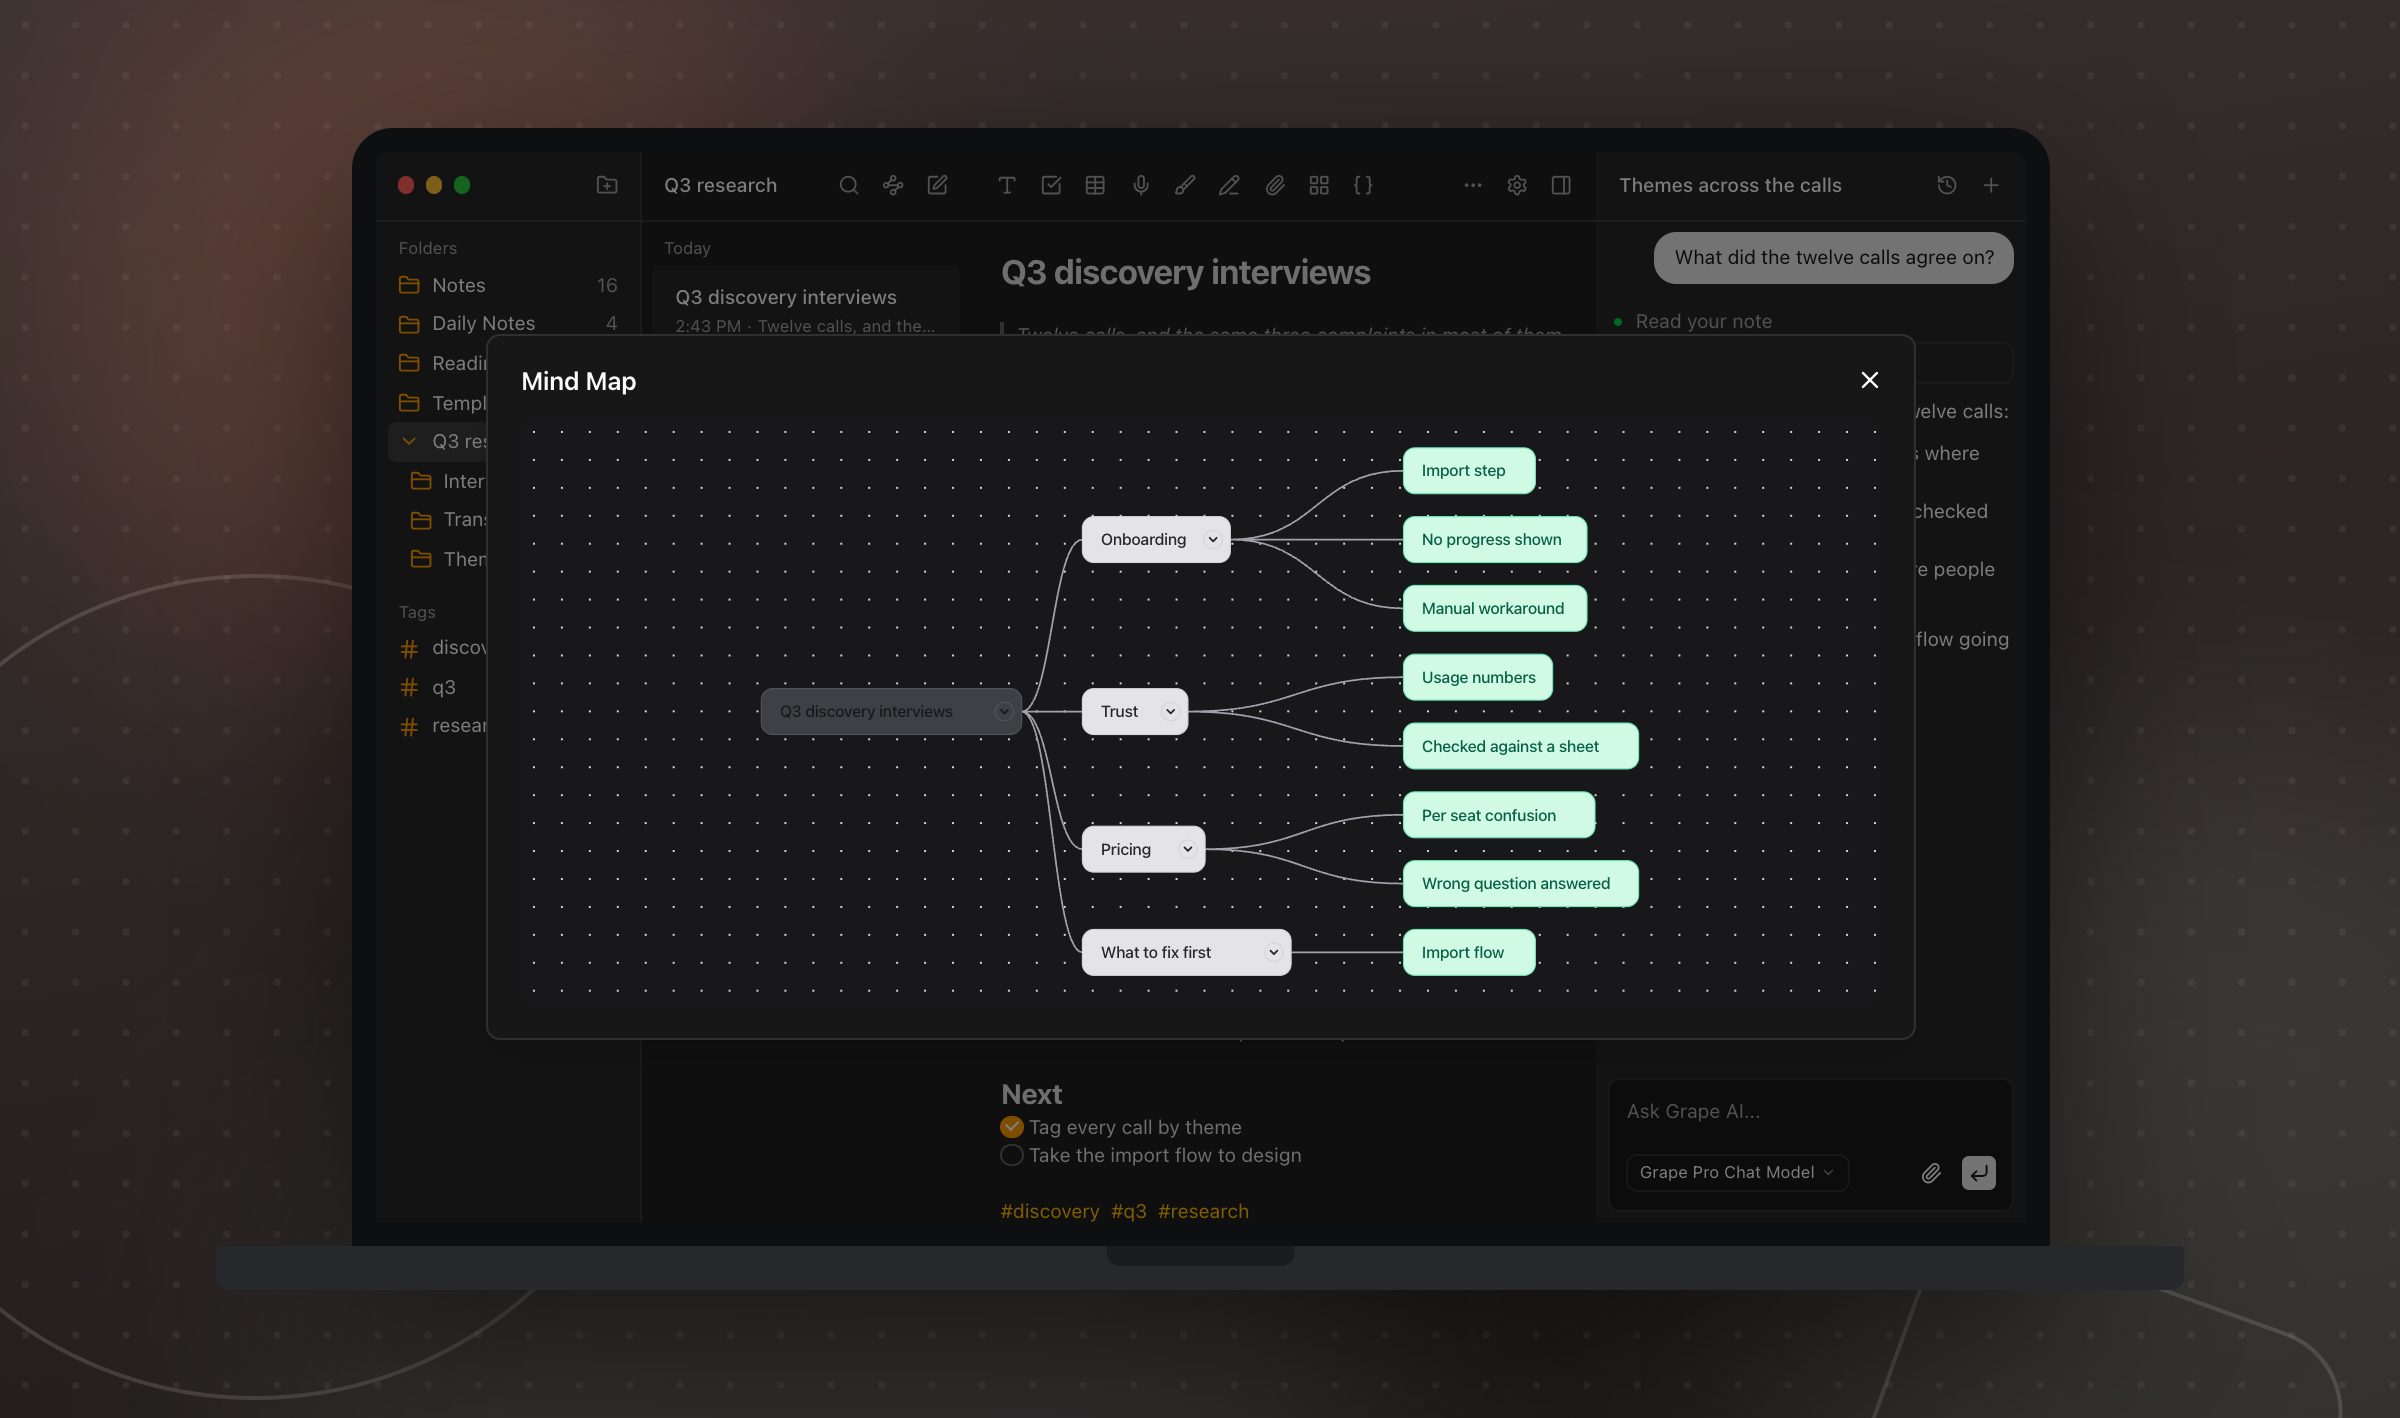Click the Onboarding node label
Image resolution: width=2400 pixels, height=1418 pixels.
click(1143, 540)
